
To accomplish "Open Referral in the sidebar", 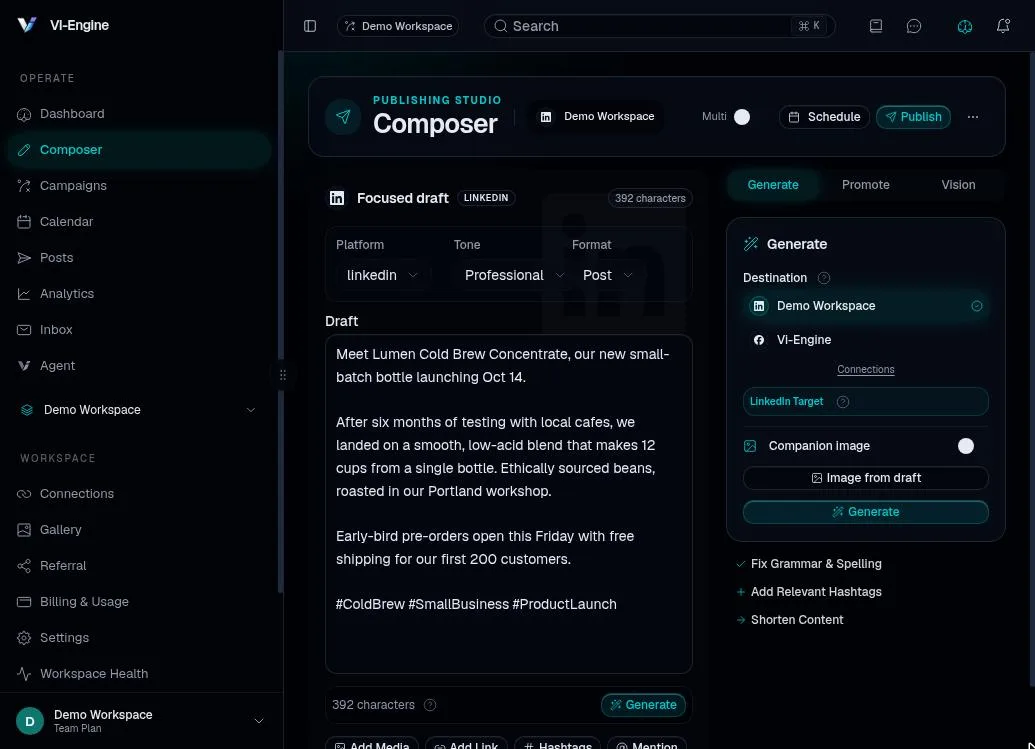I will [x=138, y=566].
